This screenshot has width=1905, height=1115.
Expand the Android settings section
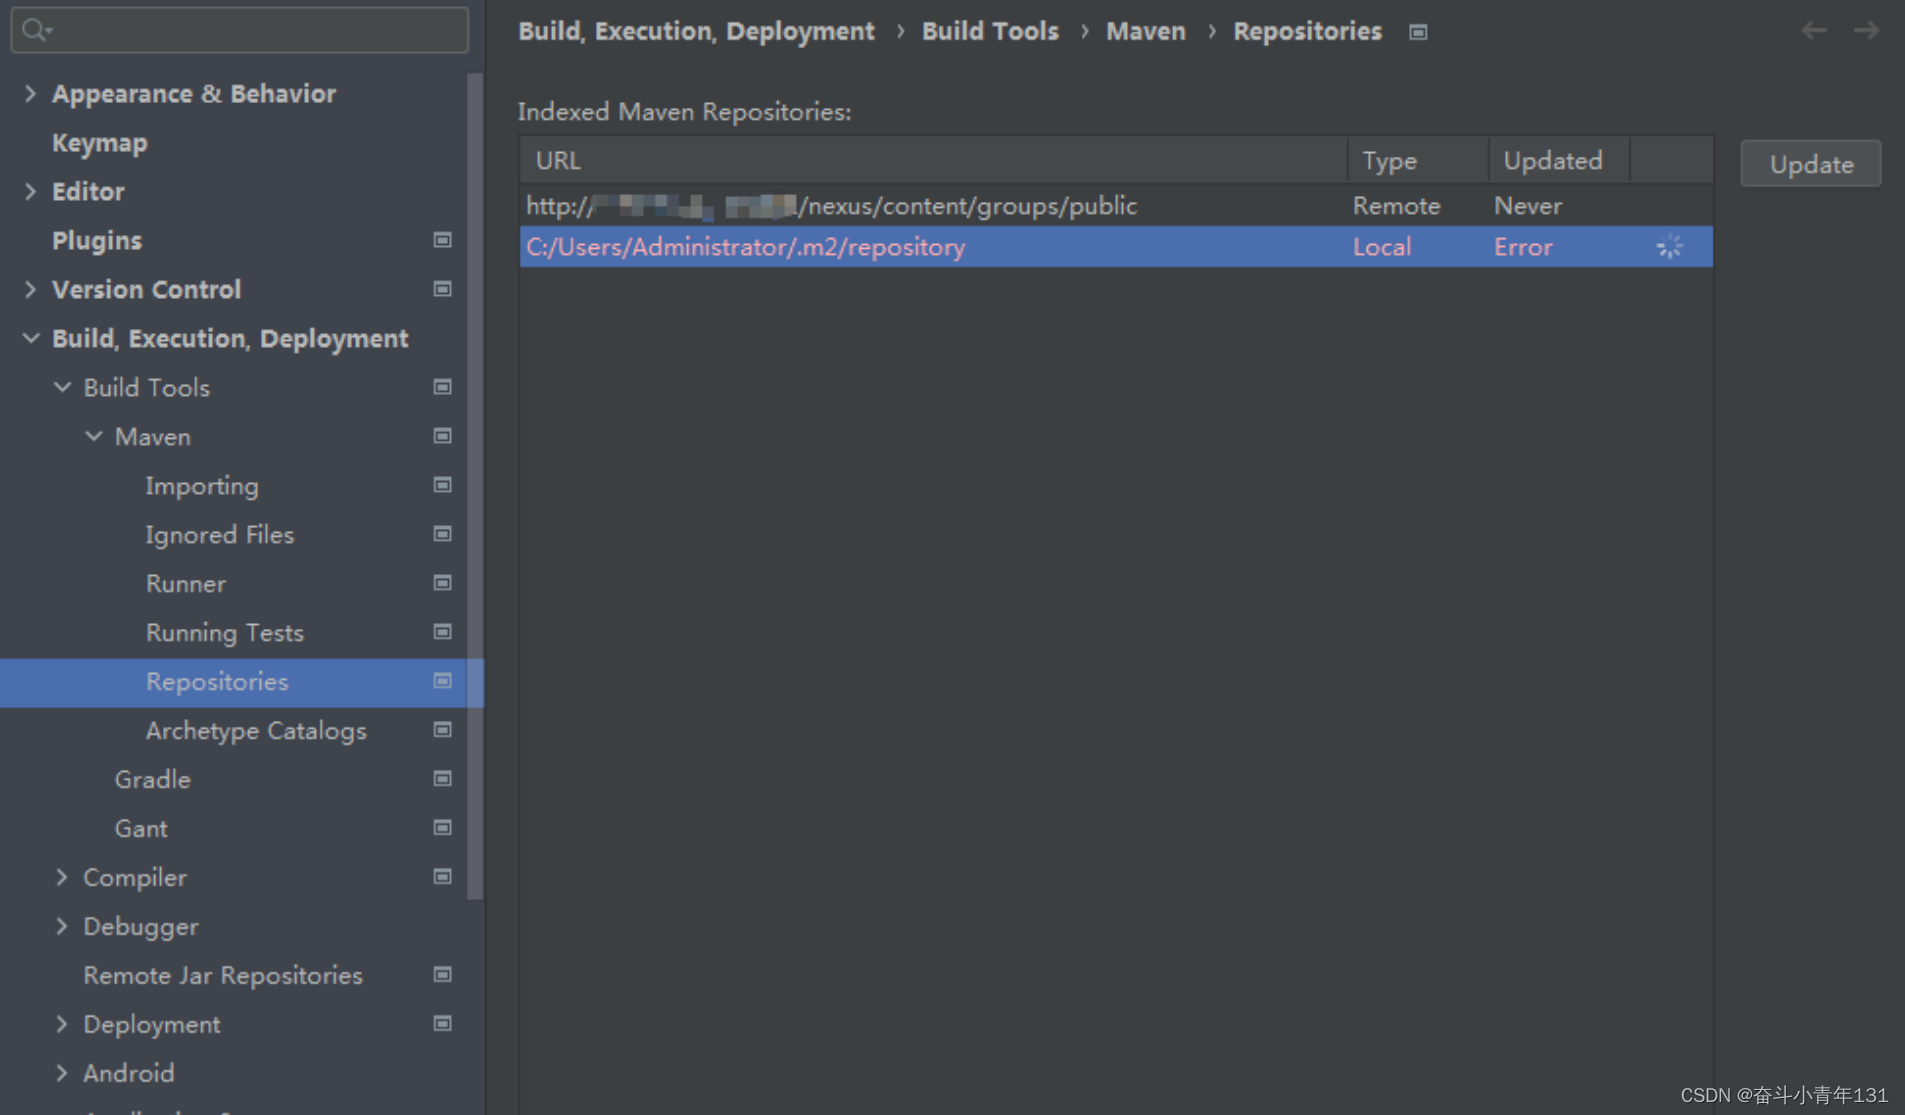click(x=61, y=1072)
